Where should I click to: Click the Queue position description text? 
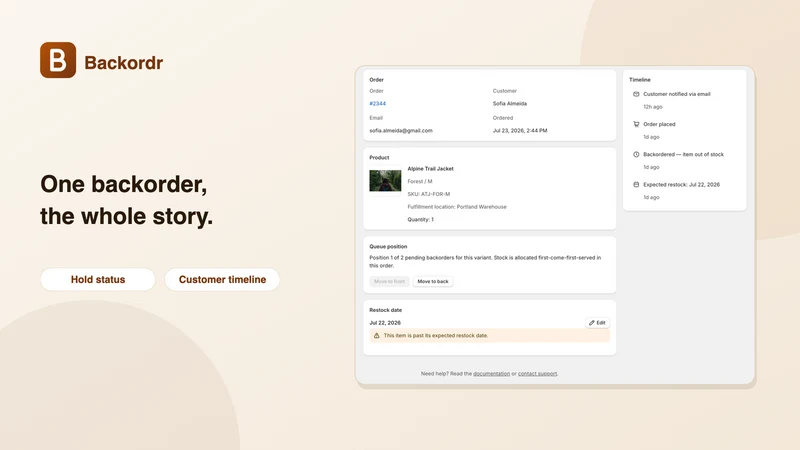point(485,262)
